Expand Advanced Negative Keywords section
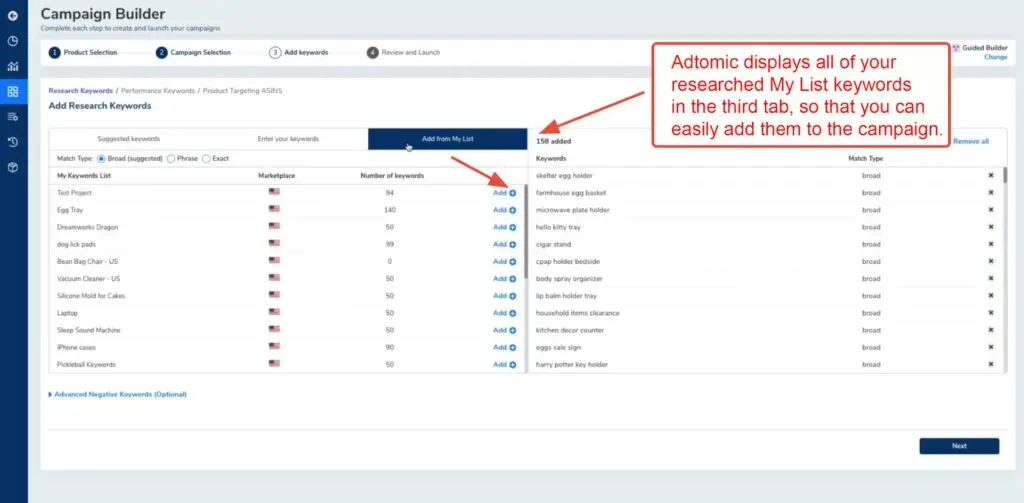 click(x=120, y=394)
